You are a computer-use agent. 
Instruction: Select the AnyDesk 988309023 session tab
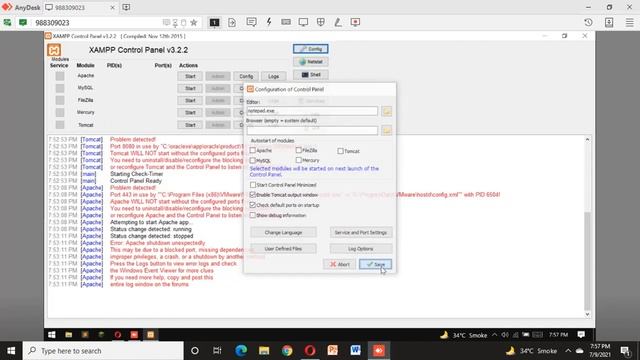(80, 7)
